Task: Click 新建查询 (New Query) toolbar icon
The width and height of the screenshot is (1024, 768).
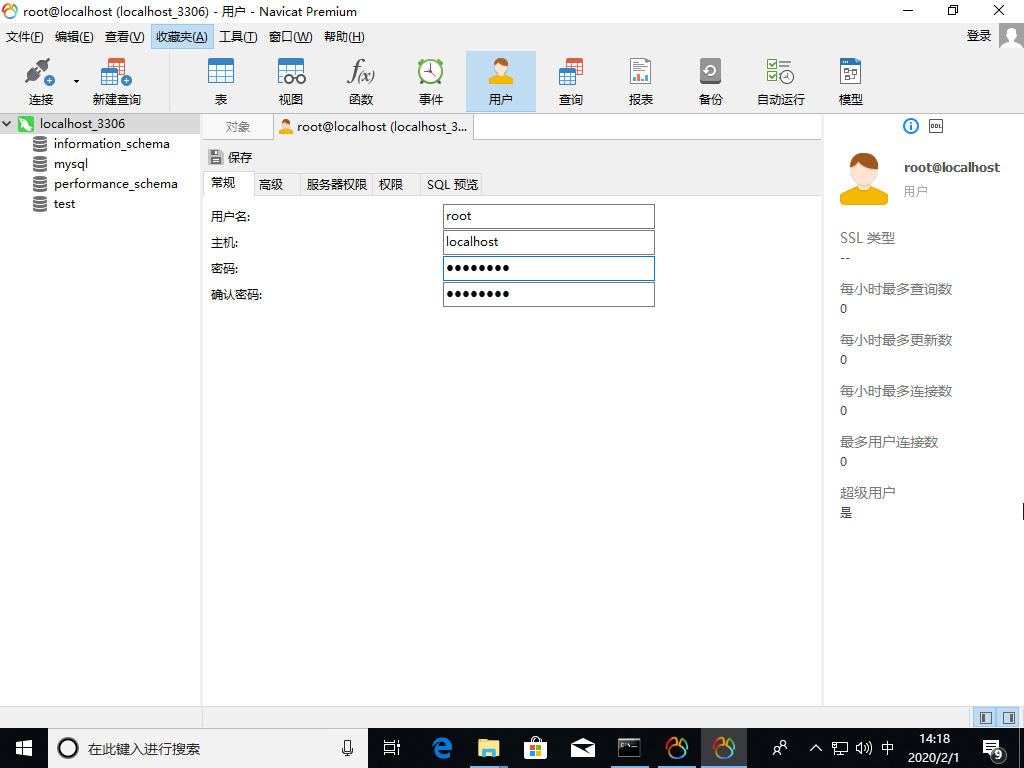Action: tap(116, 82)
